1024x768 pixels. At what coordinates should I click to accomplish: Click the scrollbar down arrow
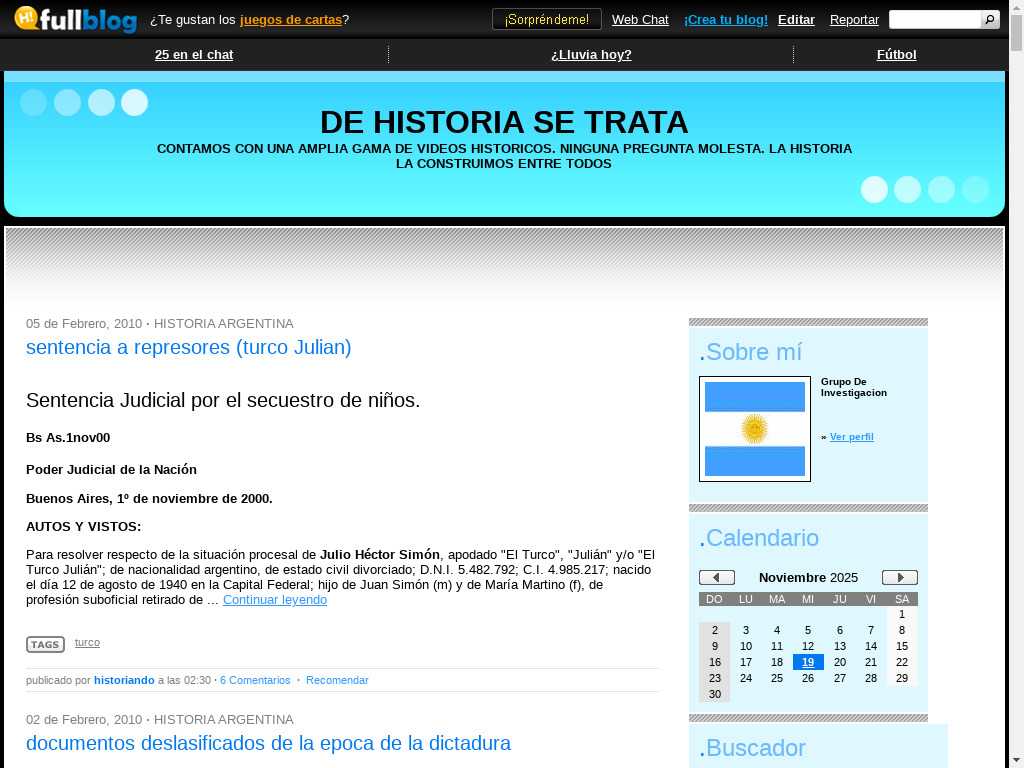click(x=1016, y=760)
